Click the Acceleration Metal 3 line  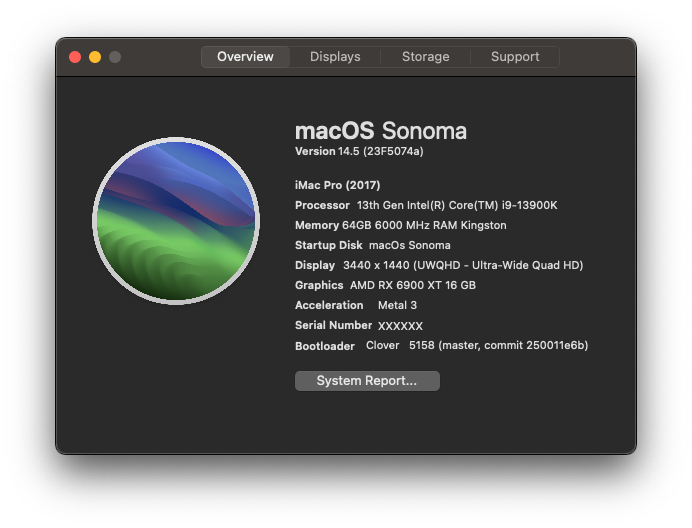pyautogui.click(x=356, y=305)
